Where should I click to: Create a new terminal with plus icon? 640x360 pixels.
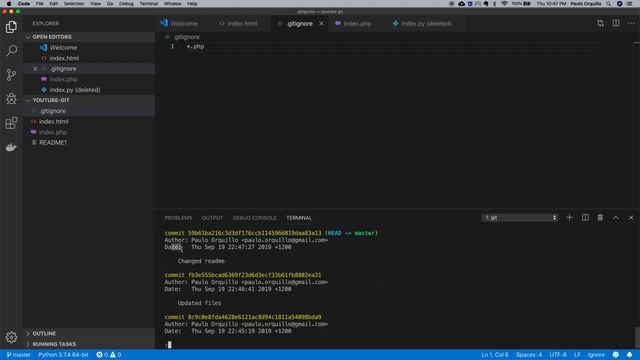click(569, 218)
